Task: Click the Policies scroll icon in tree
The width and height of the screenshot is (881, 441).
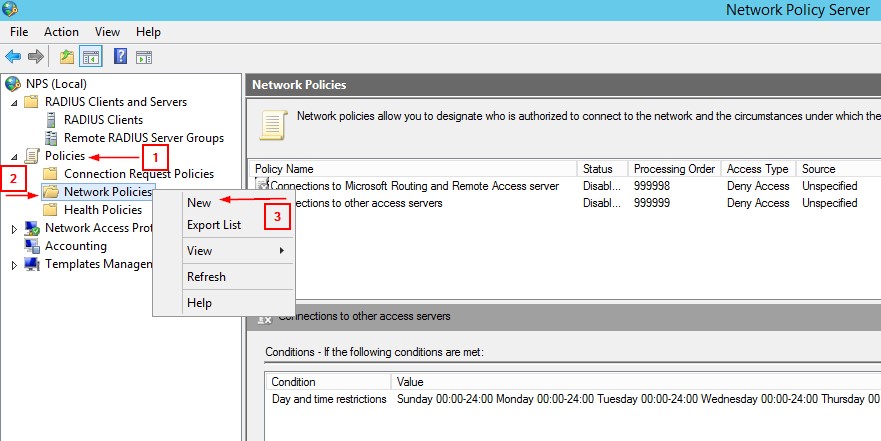Action: (x=33, y=156)
